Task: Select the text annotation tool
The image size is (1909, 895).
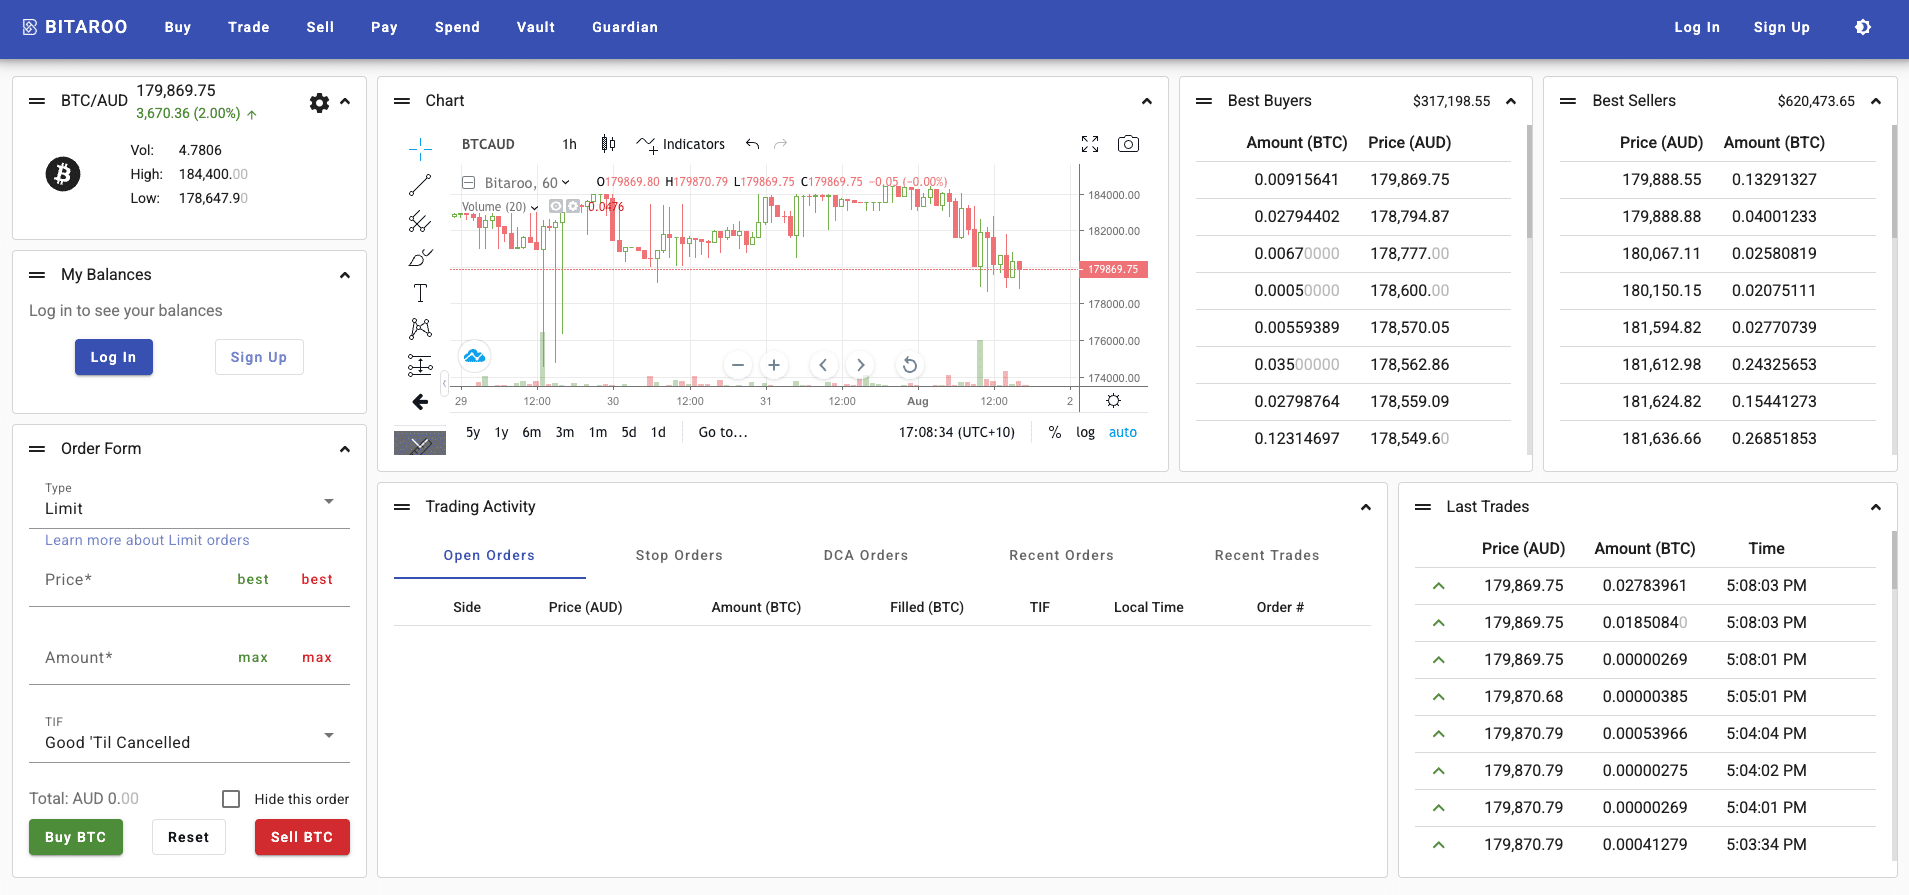Action: pos(420,293)
